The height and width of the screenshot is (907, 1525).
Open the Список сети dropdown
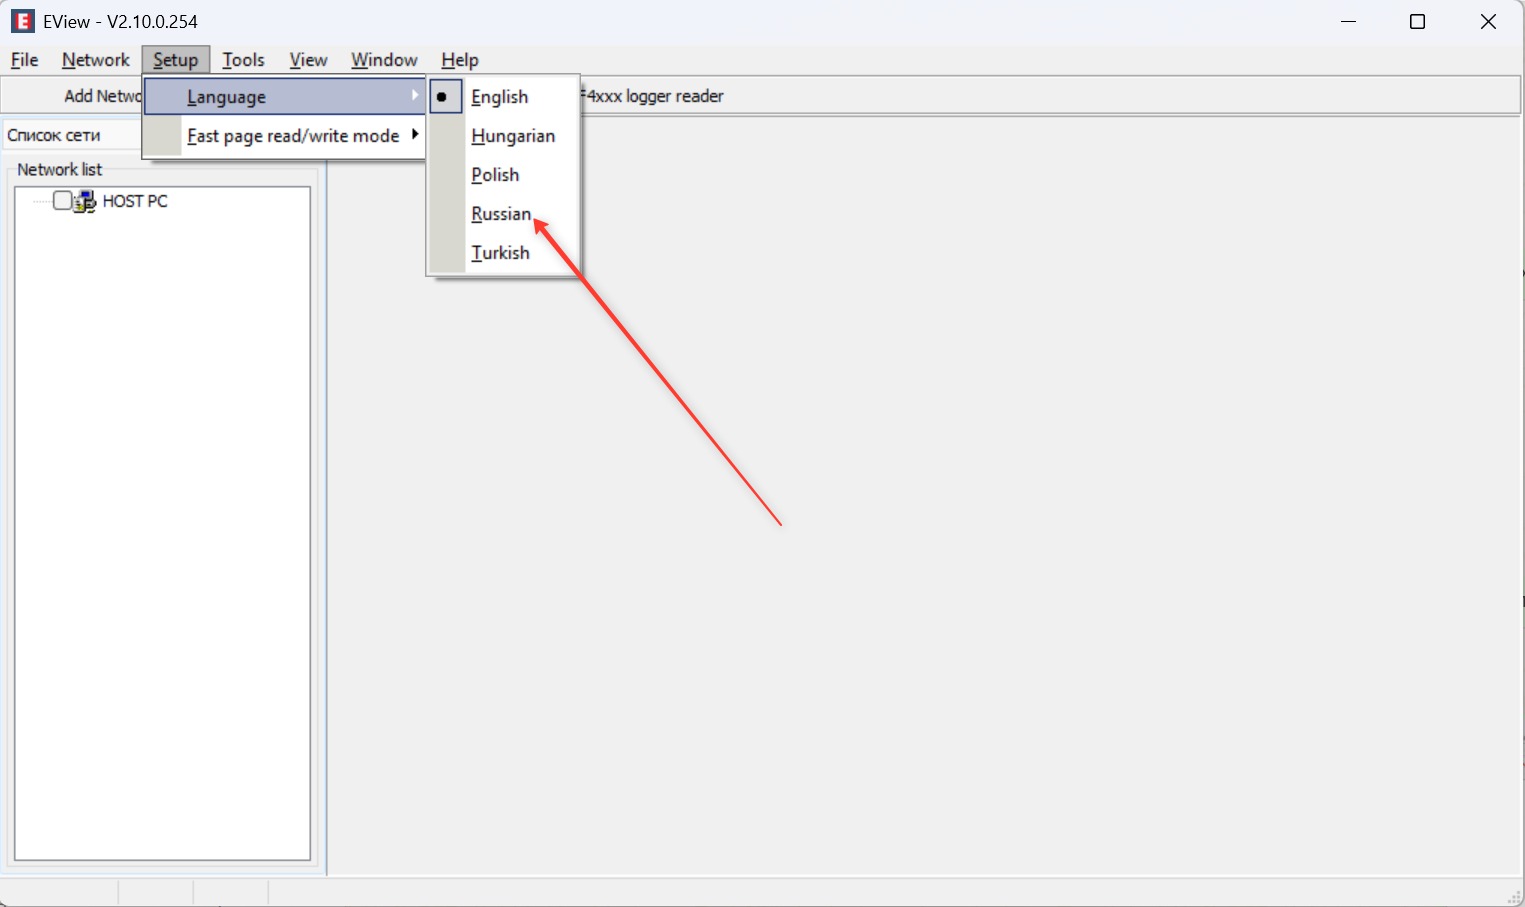click(72, 135)
